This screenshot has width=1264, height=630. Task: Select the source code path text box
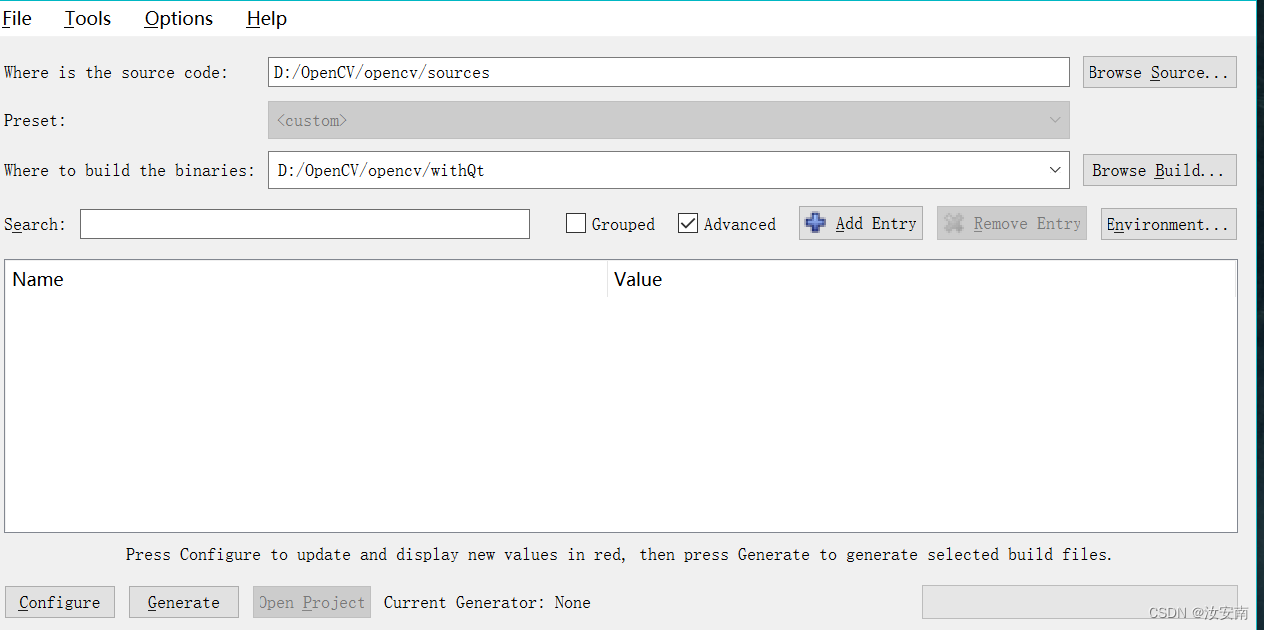pyautogui.click(x=668, y=71)
